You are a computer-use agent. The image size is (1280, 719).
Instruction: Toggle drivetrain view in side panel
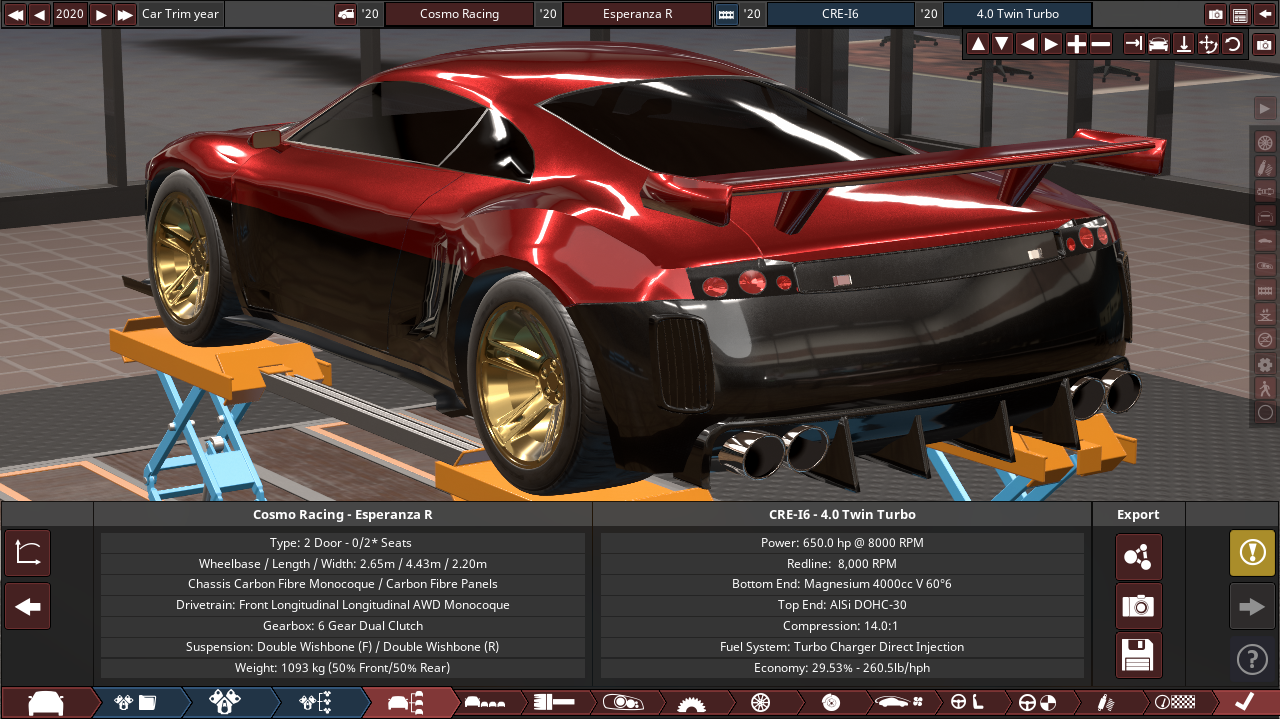(x=1265, y=191)
